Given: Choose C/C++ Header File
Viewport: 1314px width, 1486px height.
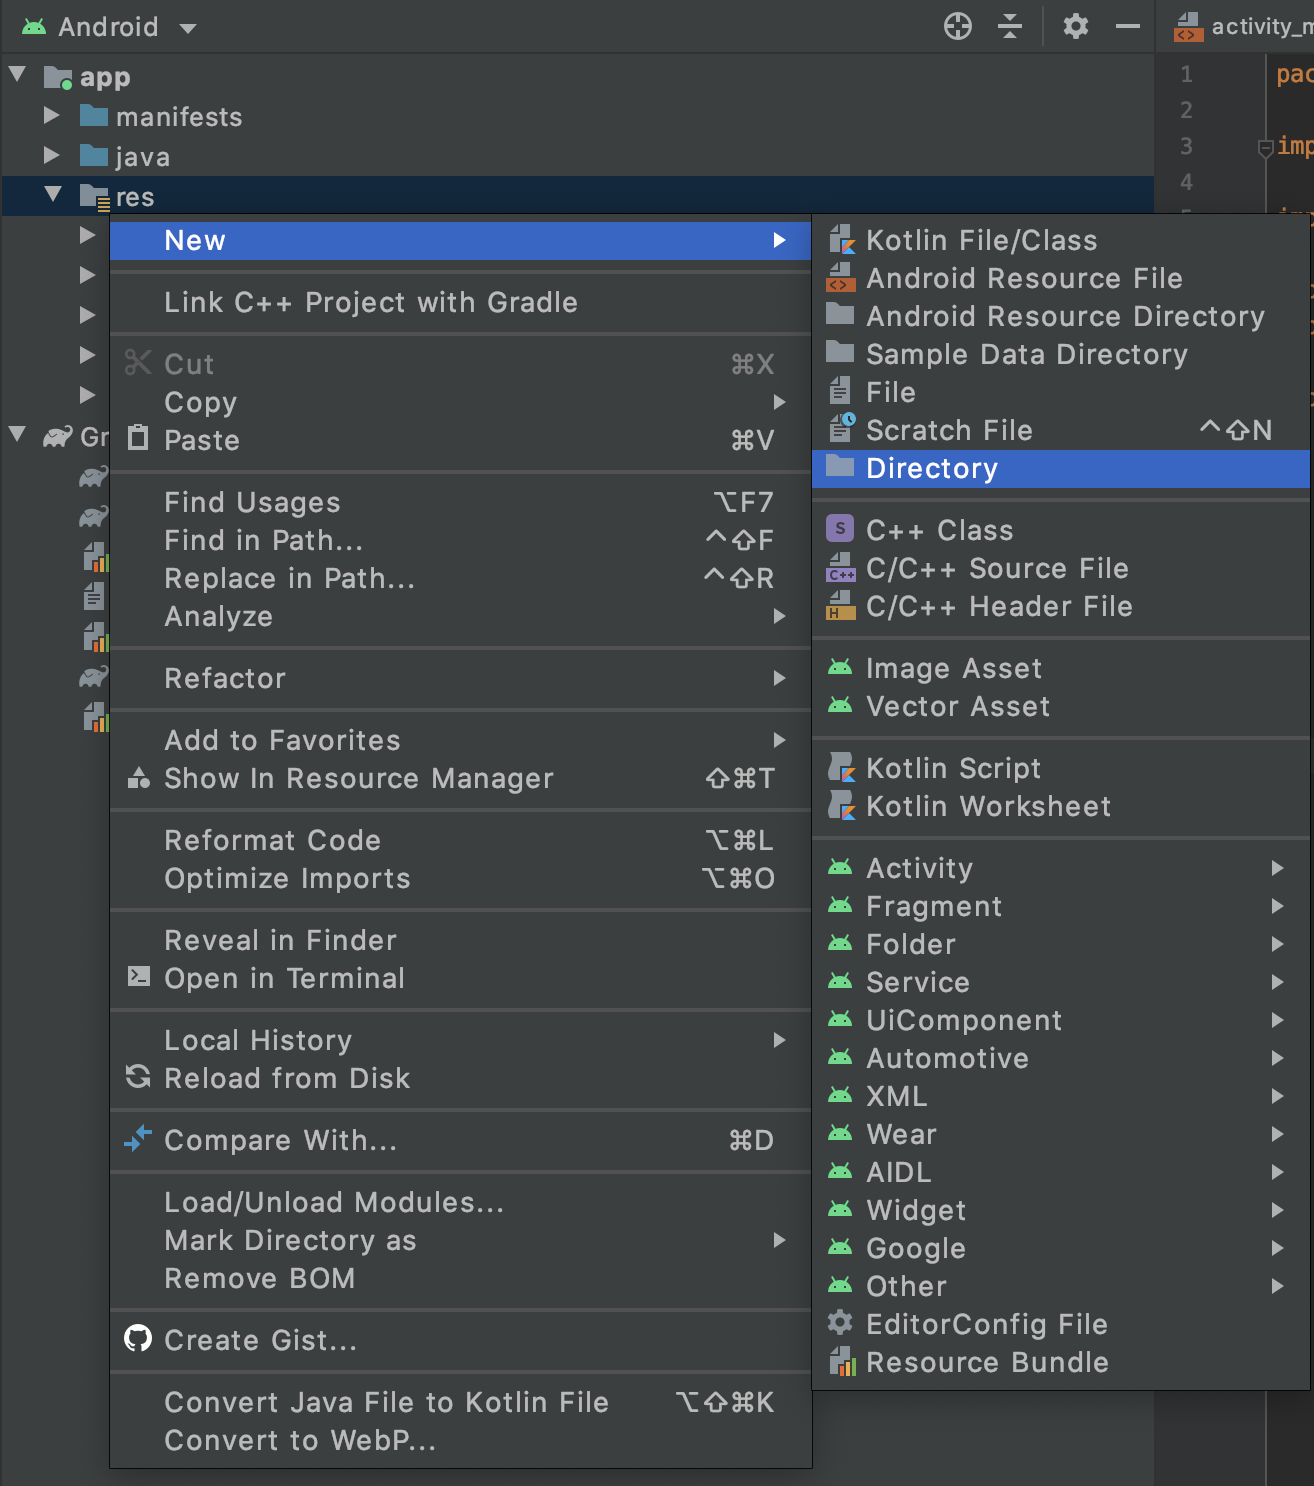Looking at the screenshot, I should point(1061,607).
